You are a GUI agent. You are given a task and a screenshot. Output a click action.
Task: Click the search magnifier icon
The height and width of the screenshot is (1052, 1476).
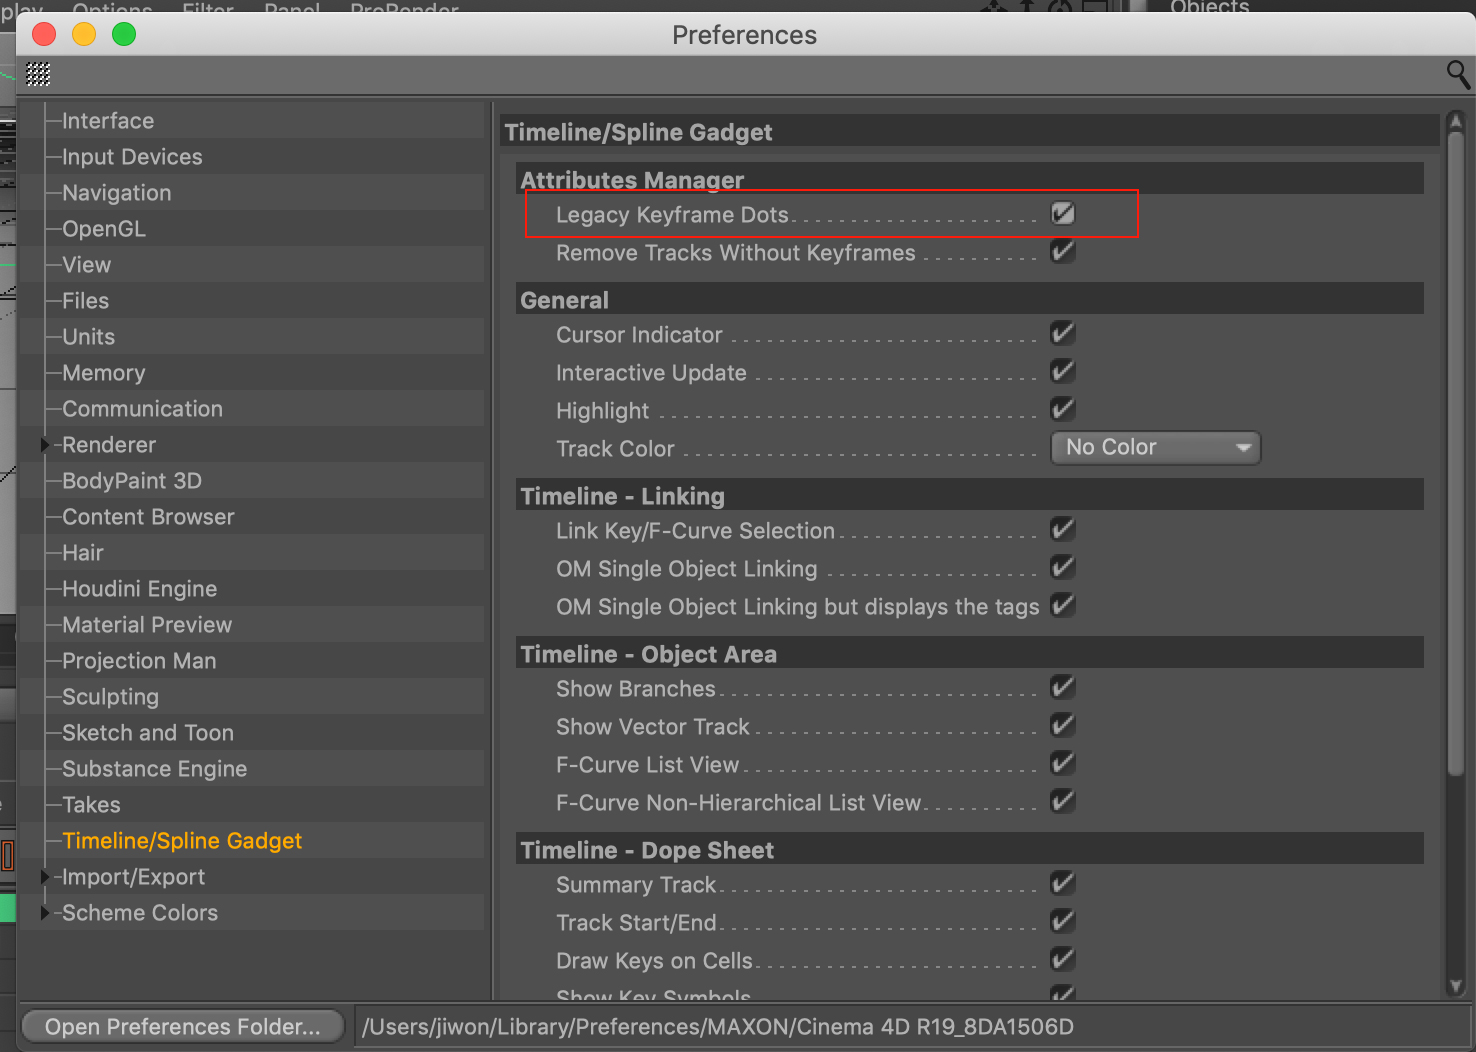tap(1457, 74)
